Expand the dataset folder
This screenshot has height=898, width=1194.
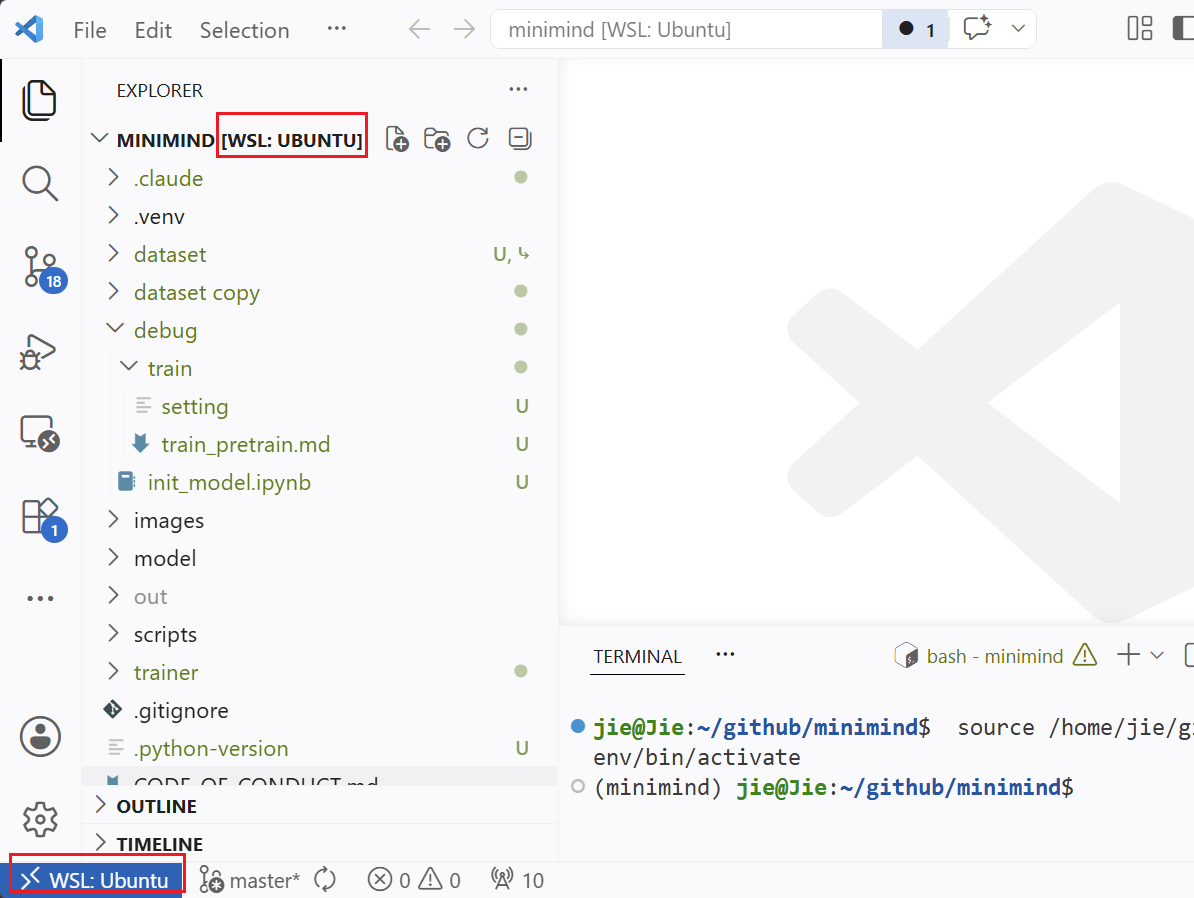coord(320,254)
